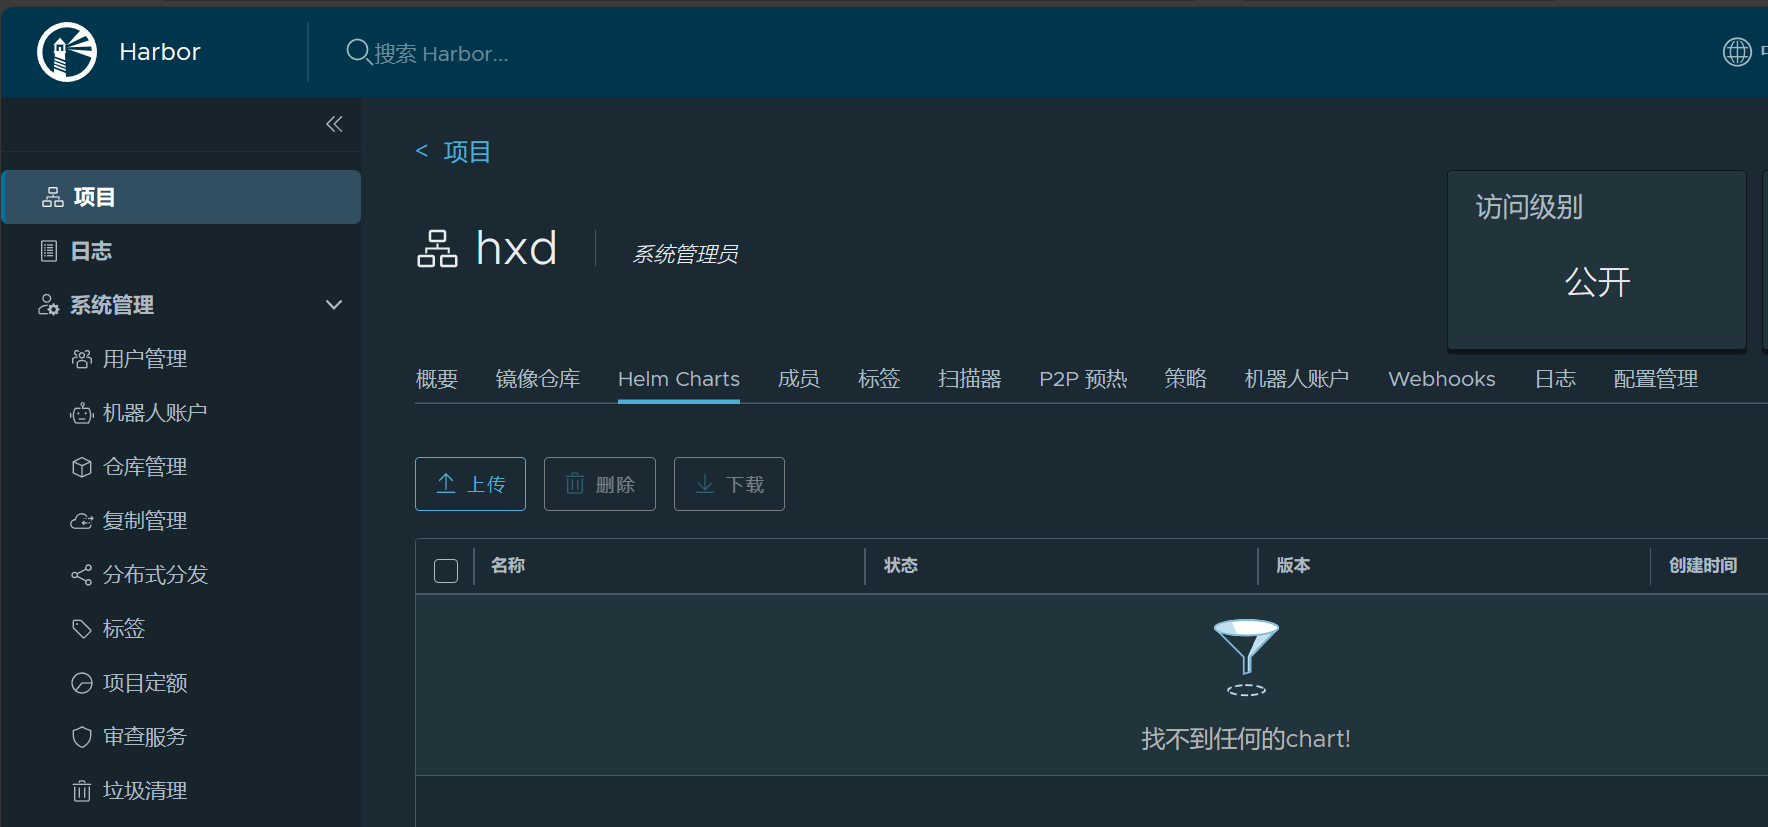
Task: Sort by the 创建时间 column header
Action: coord(1703,566)
